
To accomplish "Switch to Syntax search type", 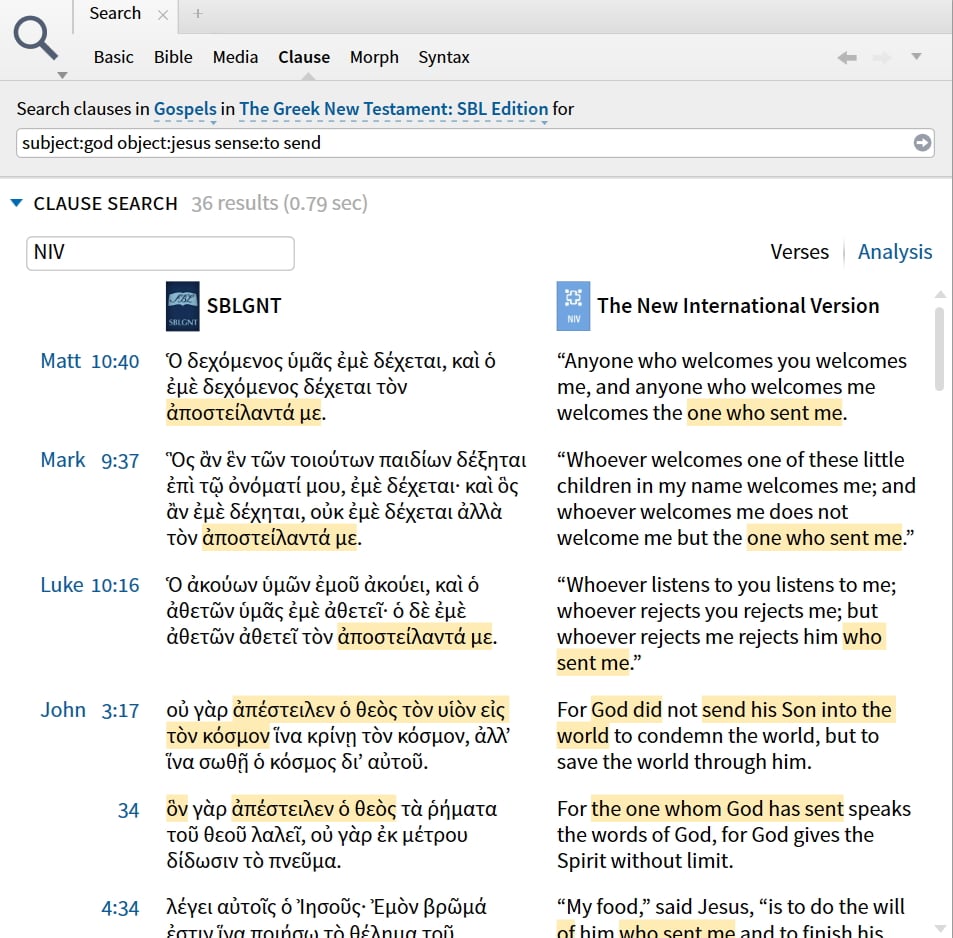I will click(x=444, y=57).
